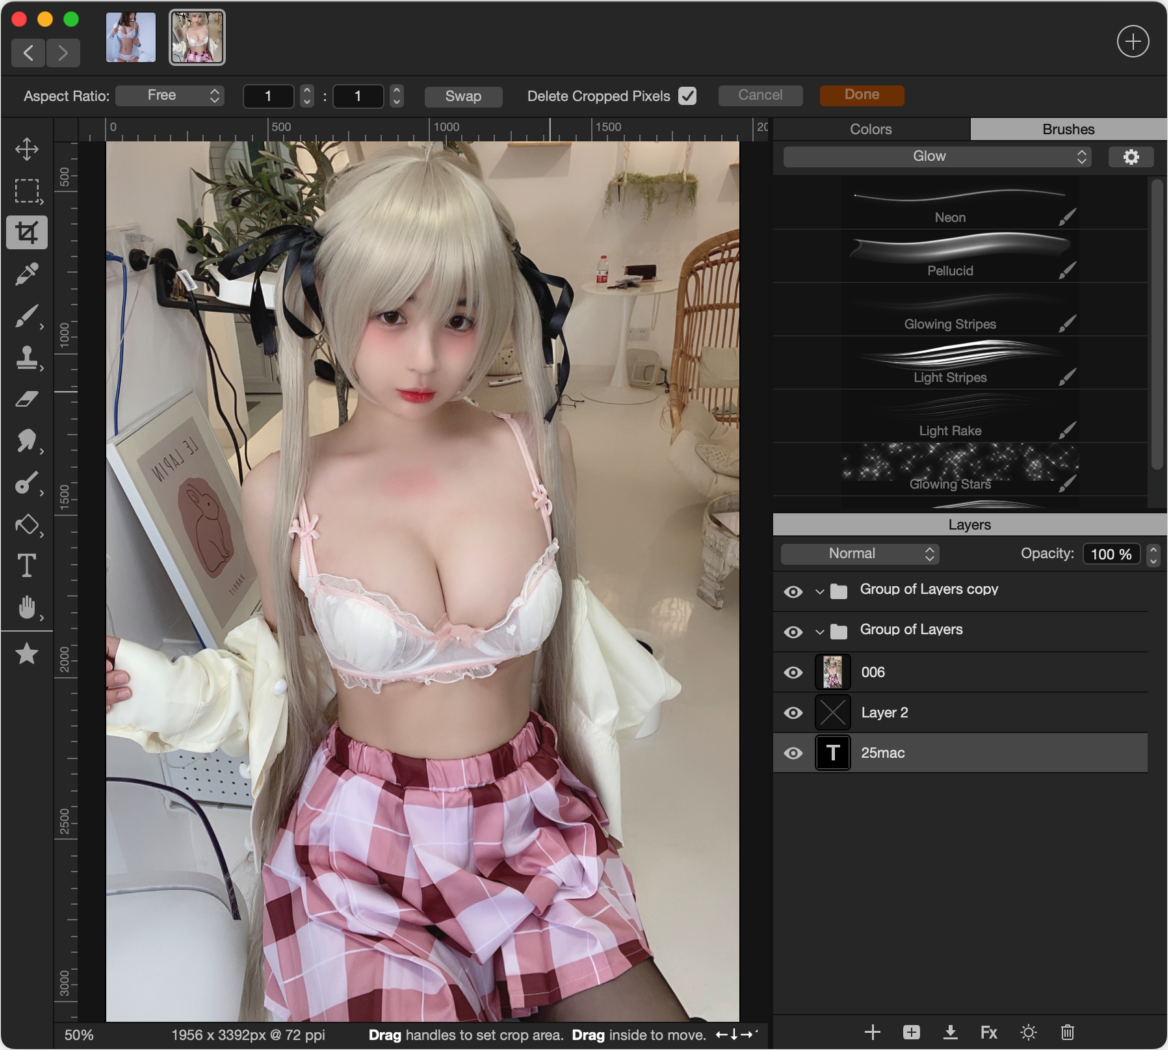Click the brush list scrollbar

(x=1156, y=325)
